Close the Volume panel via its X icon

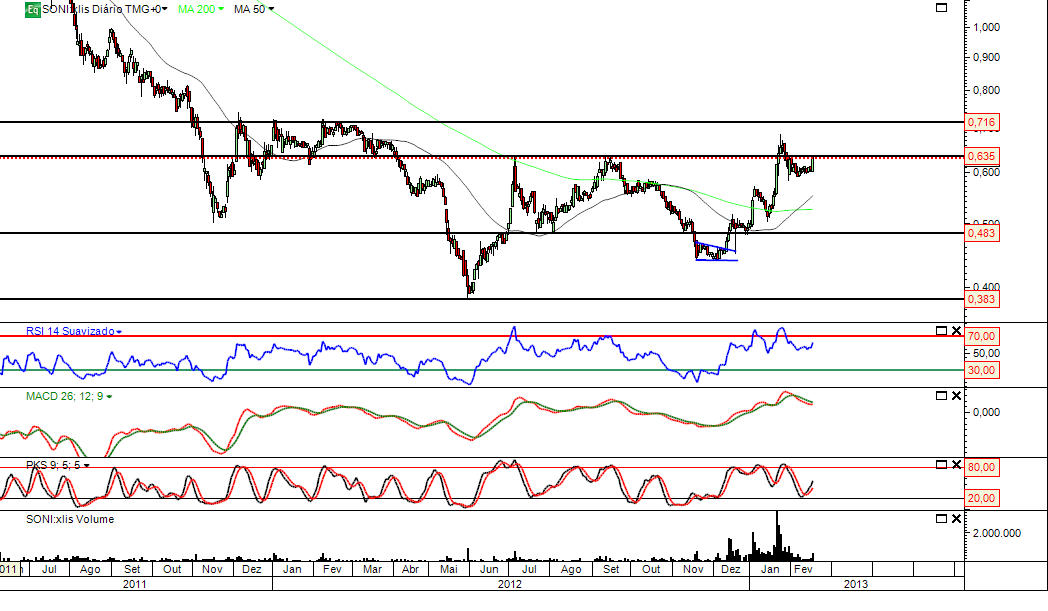[x=956, y=518]
